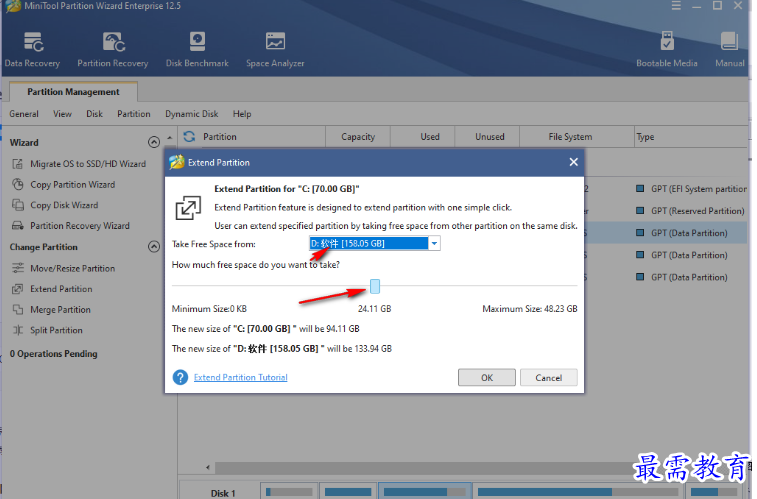This screenshot has width=757, height=499.
Task: Open the Dynamic Disk menu
Action: tap(192, 114)
